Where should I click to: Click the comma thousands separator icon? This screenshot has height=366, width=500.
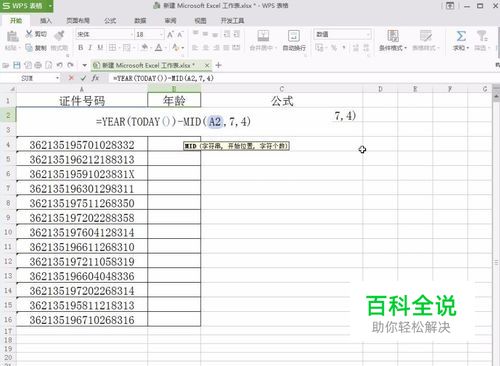point(344,48)
